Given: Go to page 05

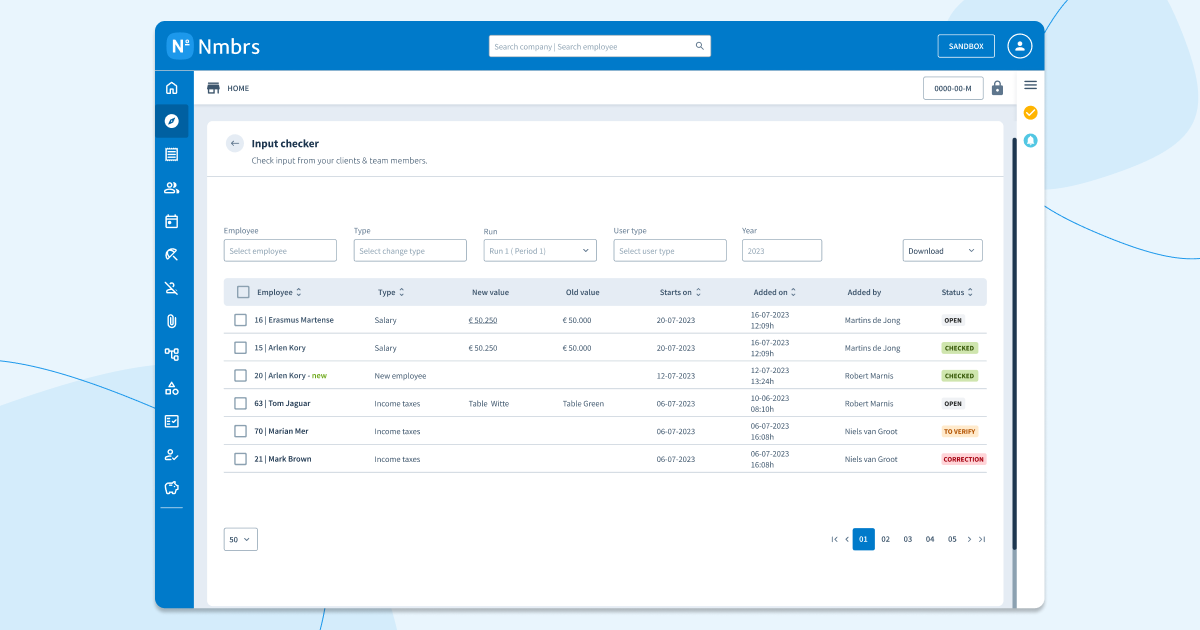Looking at the screenshot, I should point(952,539).
